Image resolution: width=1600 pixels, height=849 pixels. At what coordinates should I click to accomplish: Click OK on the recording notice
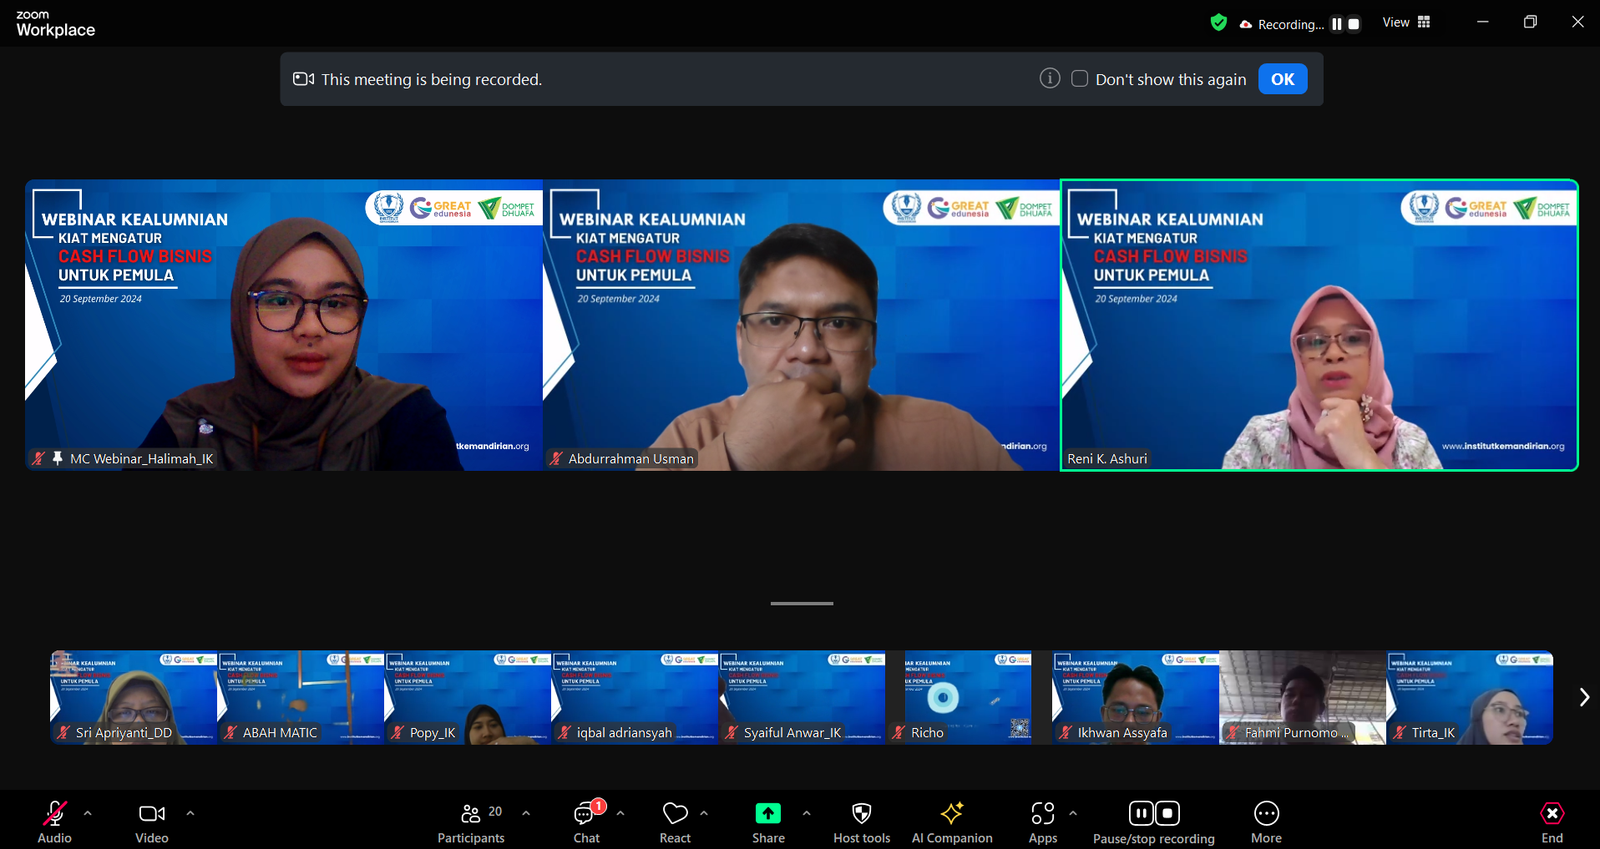pyautogui.click(x=1282, y=79)
